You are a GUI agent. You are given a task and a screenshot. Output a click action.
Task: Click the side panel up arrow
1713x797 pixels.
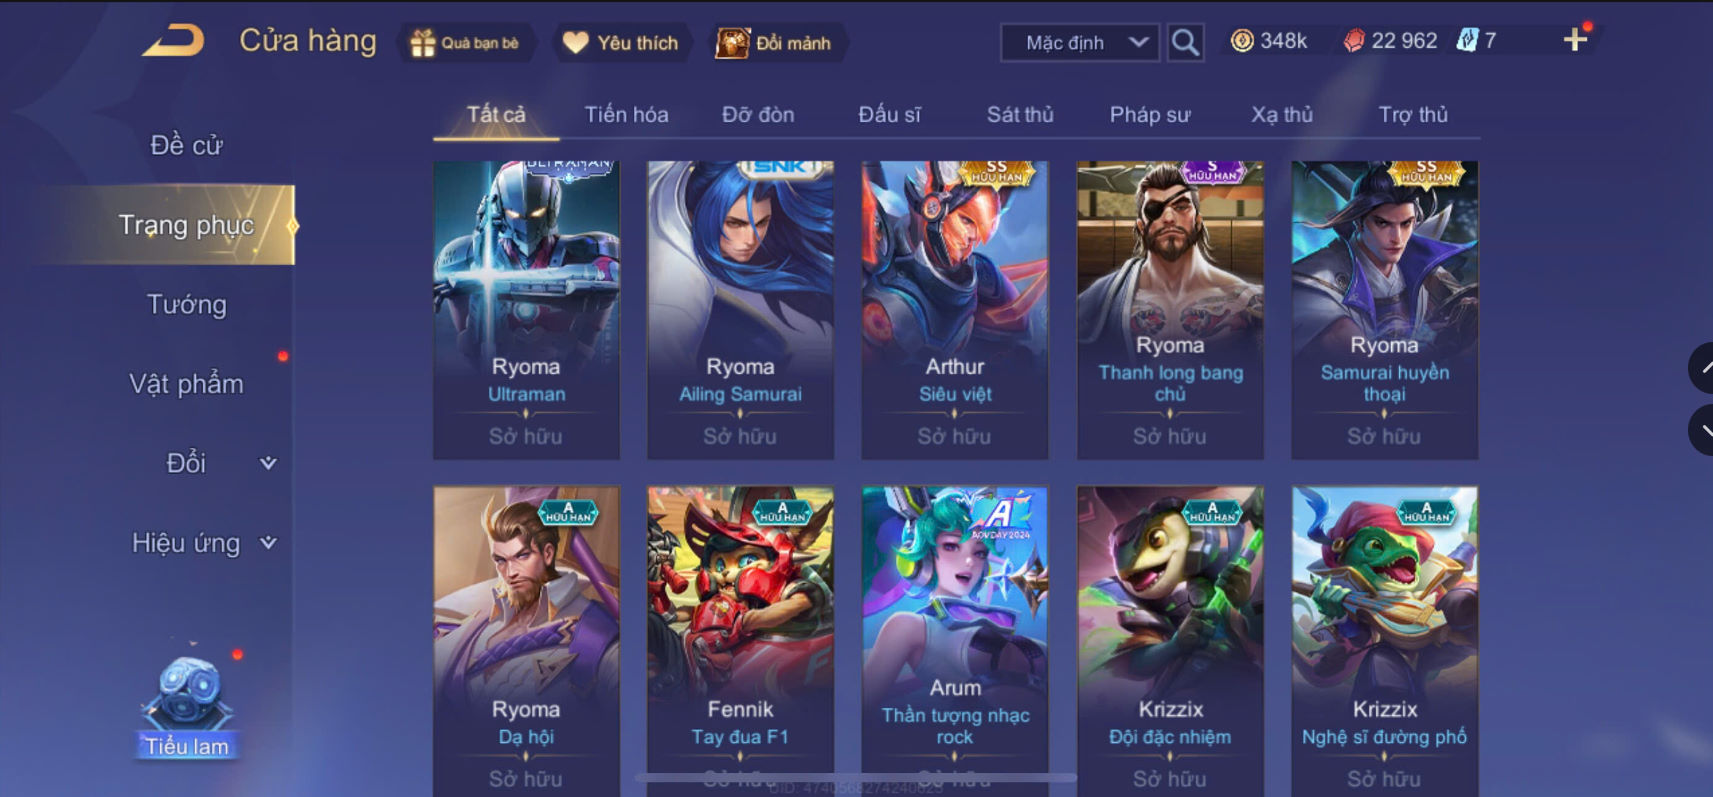pyautogui.click(x=1702, y=368)
